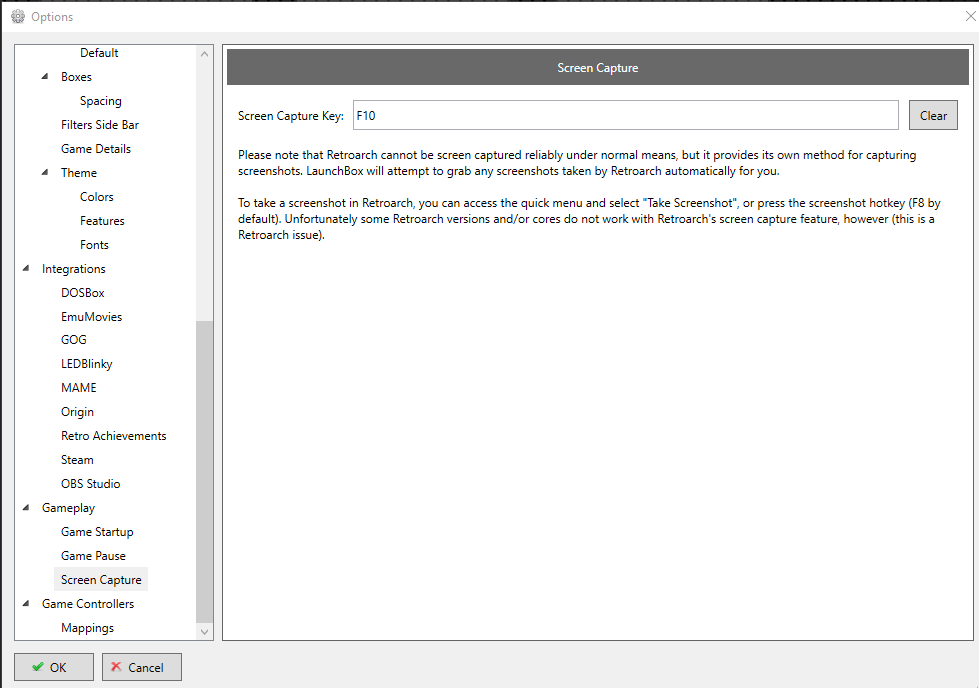Select Screen Capture in the tree

click(x=101, y=580)
